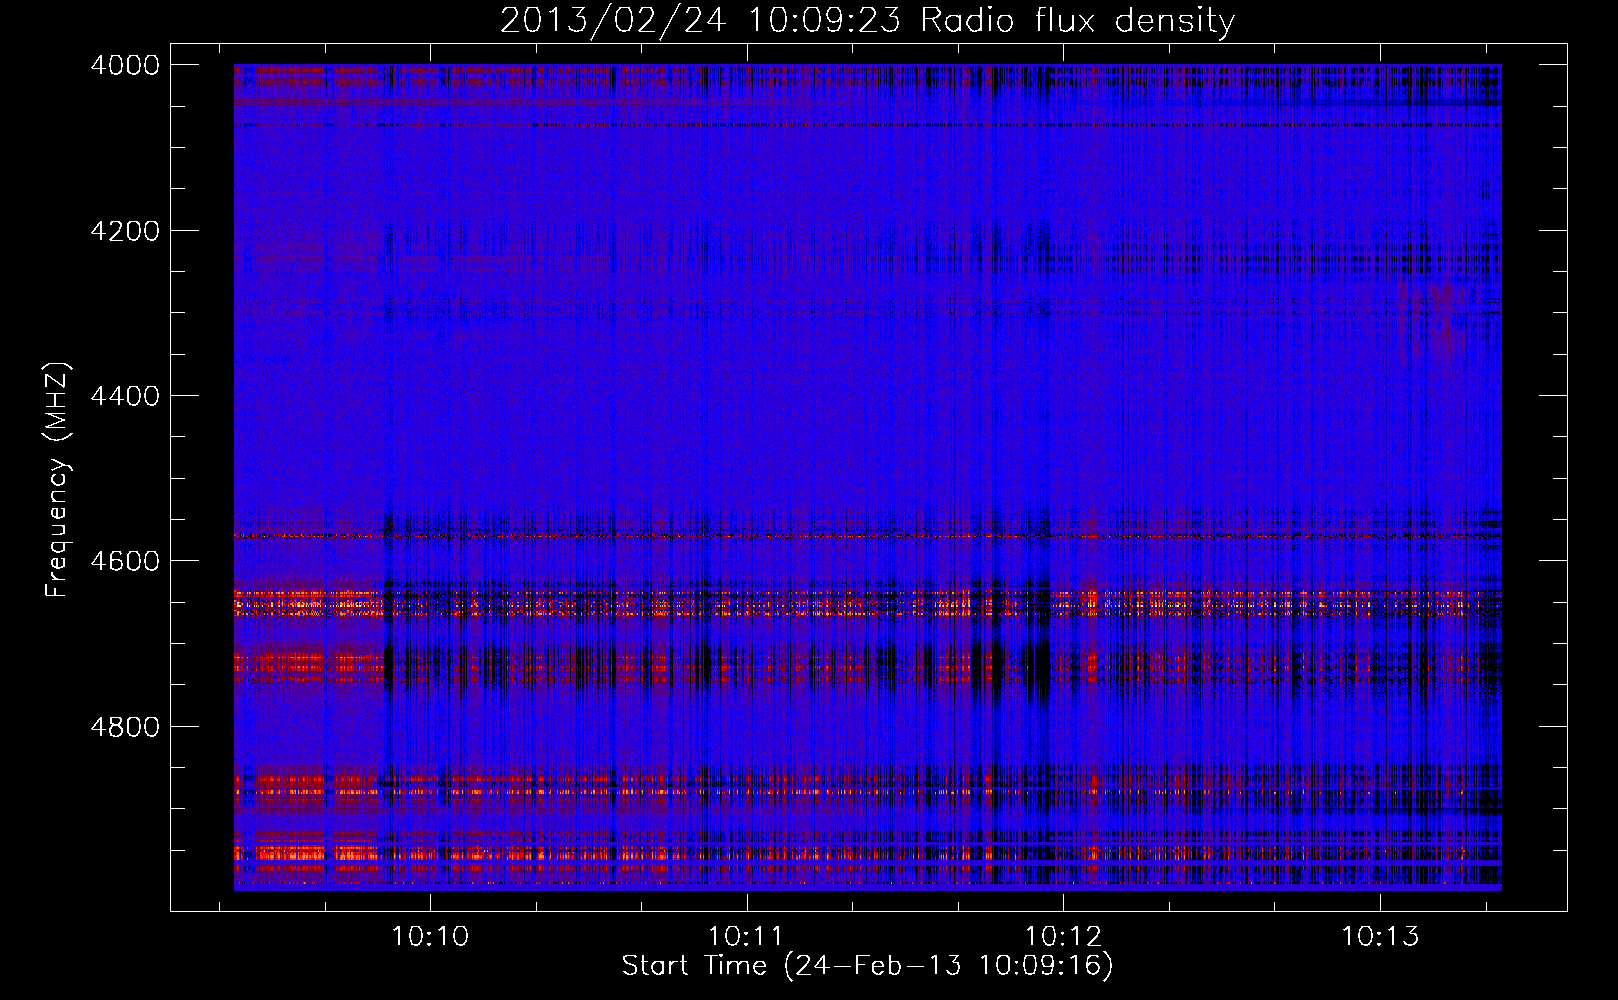1618x1000 pixels.
Task: Select the 4400 frequency axis label
Action: (x=125, y=396)
